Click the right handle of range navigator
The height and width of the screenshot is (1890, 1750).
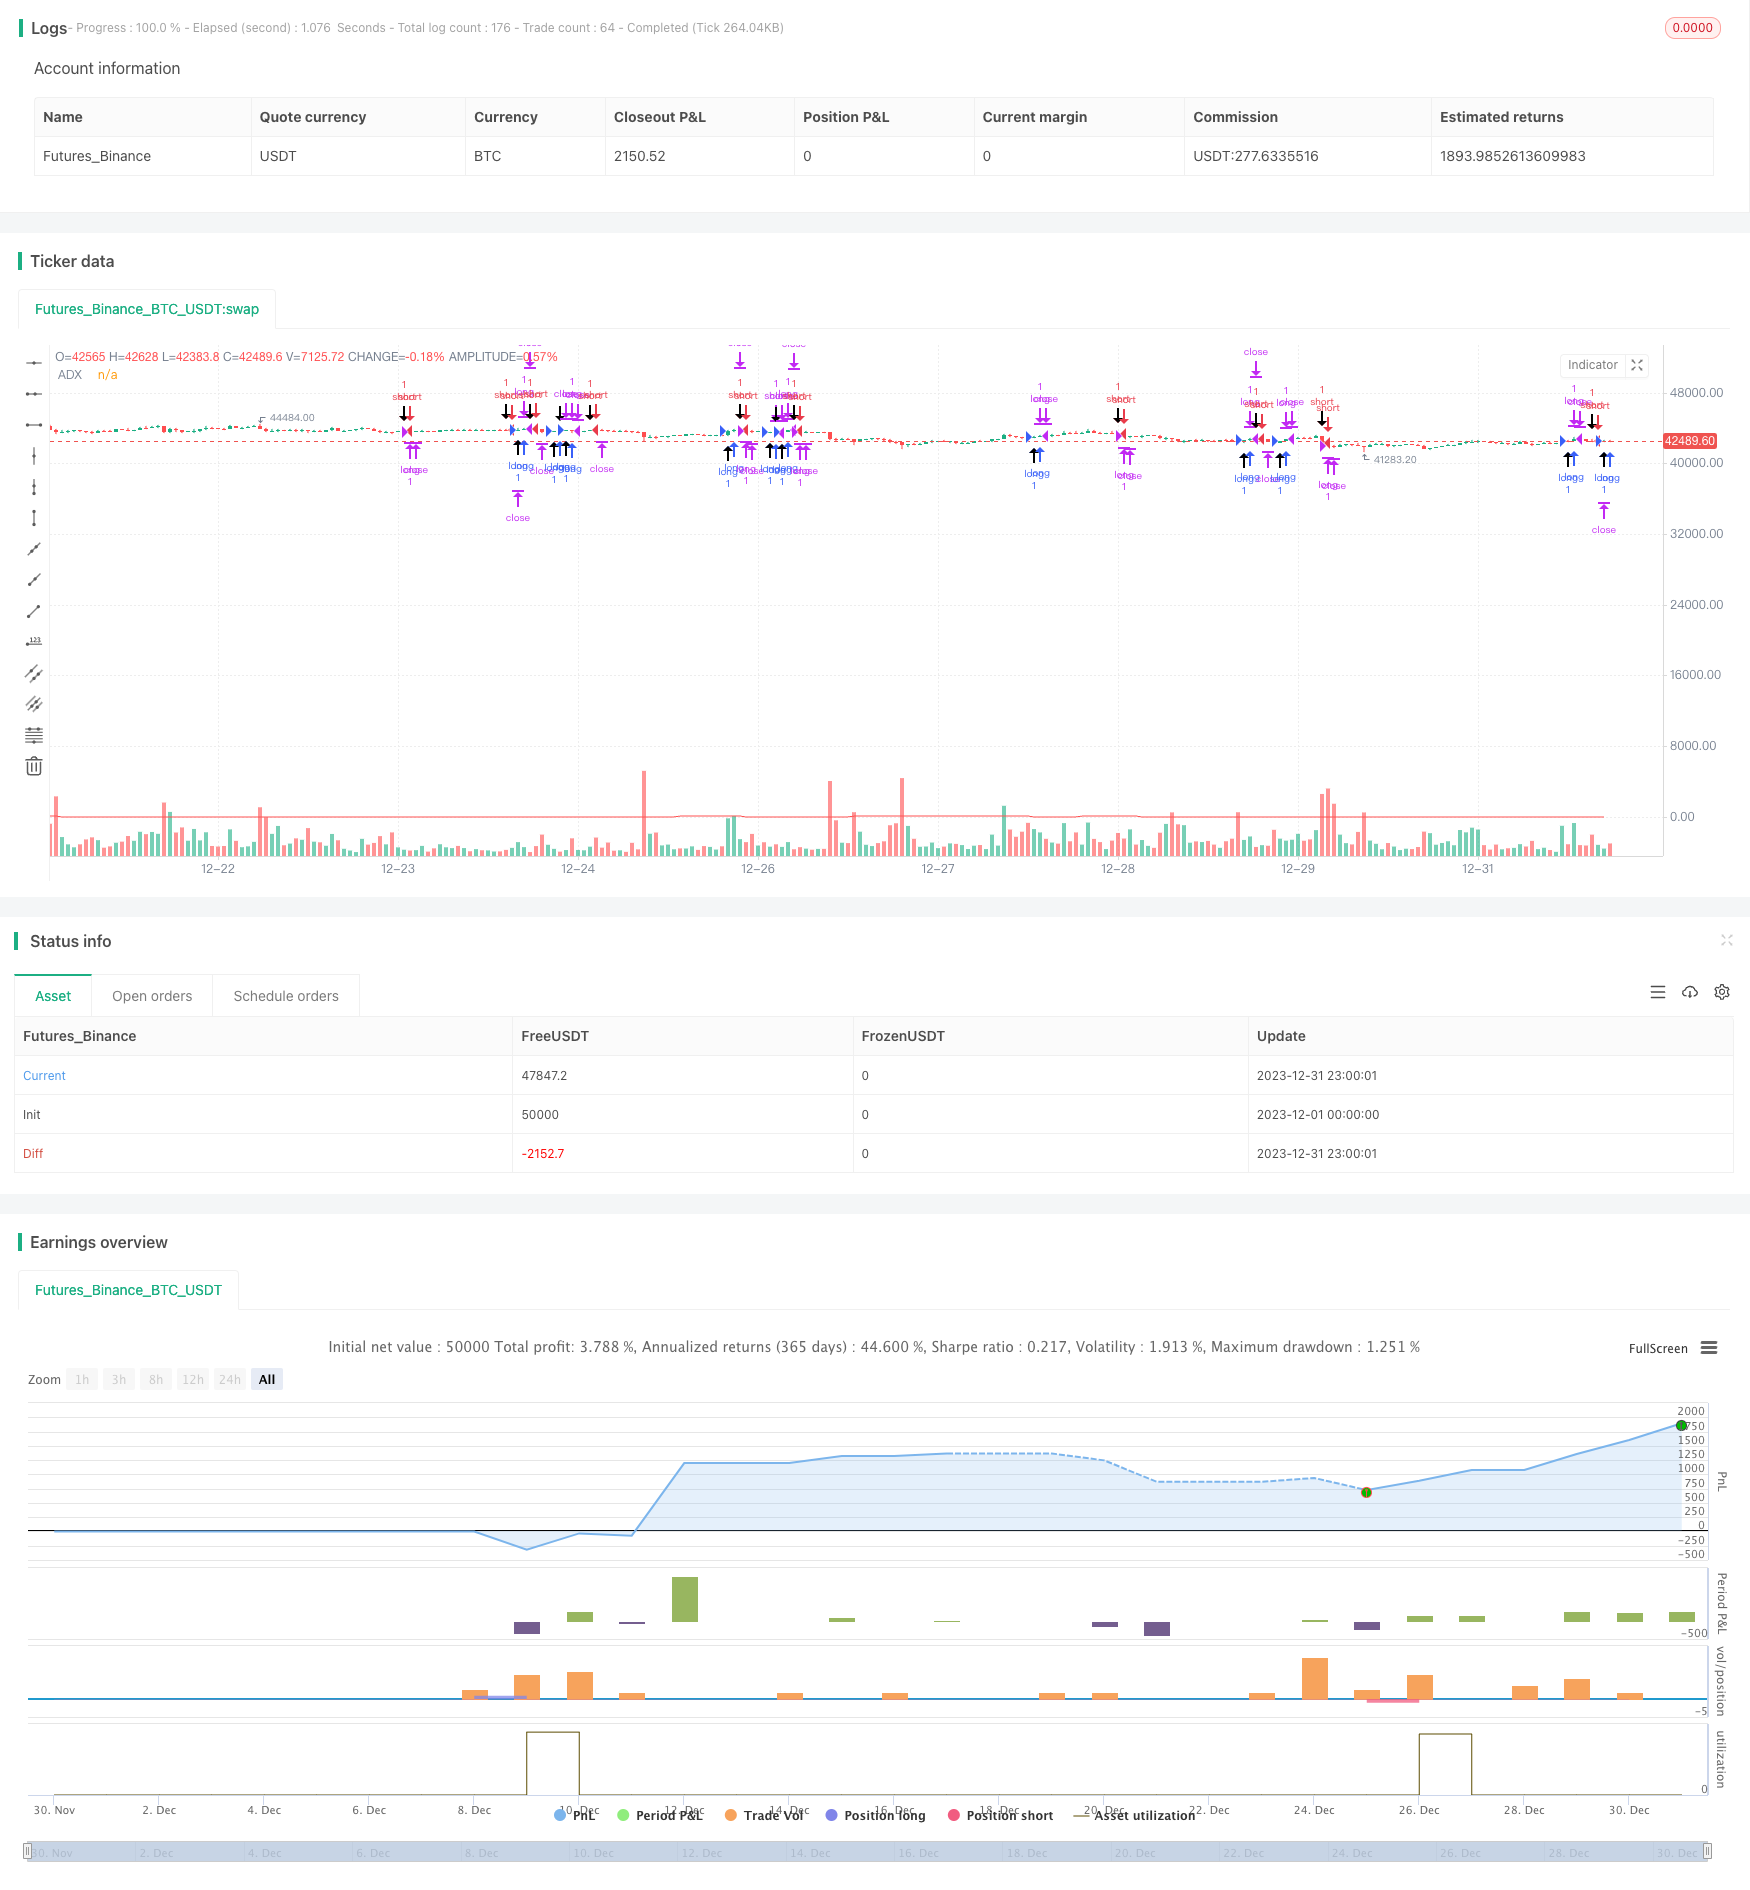[x=1708, y=1851]
